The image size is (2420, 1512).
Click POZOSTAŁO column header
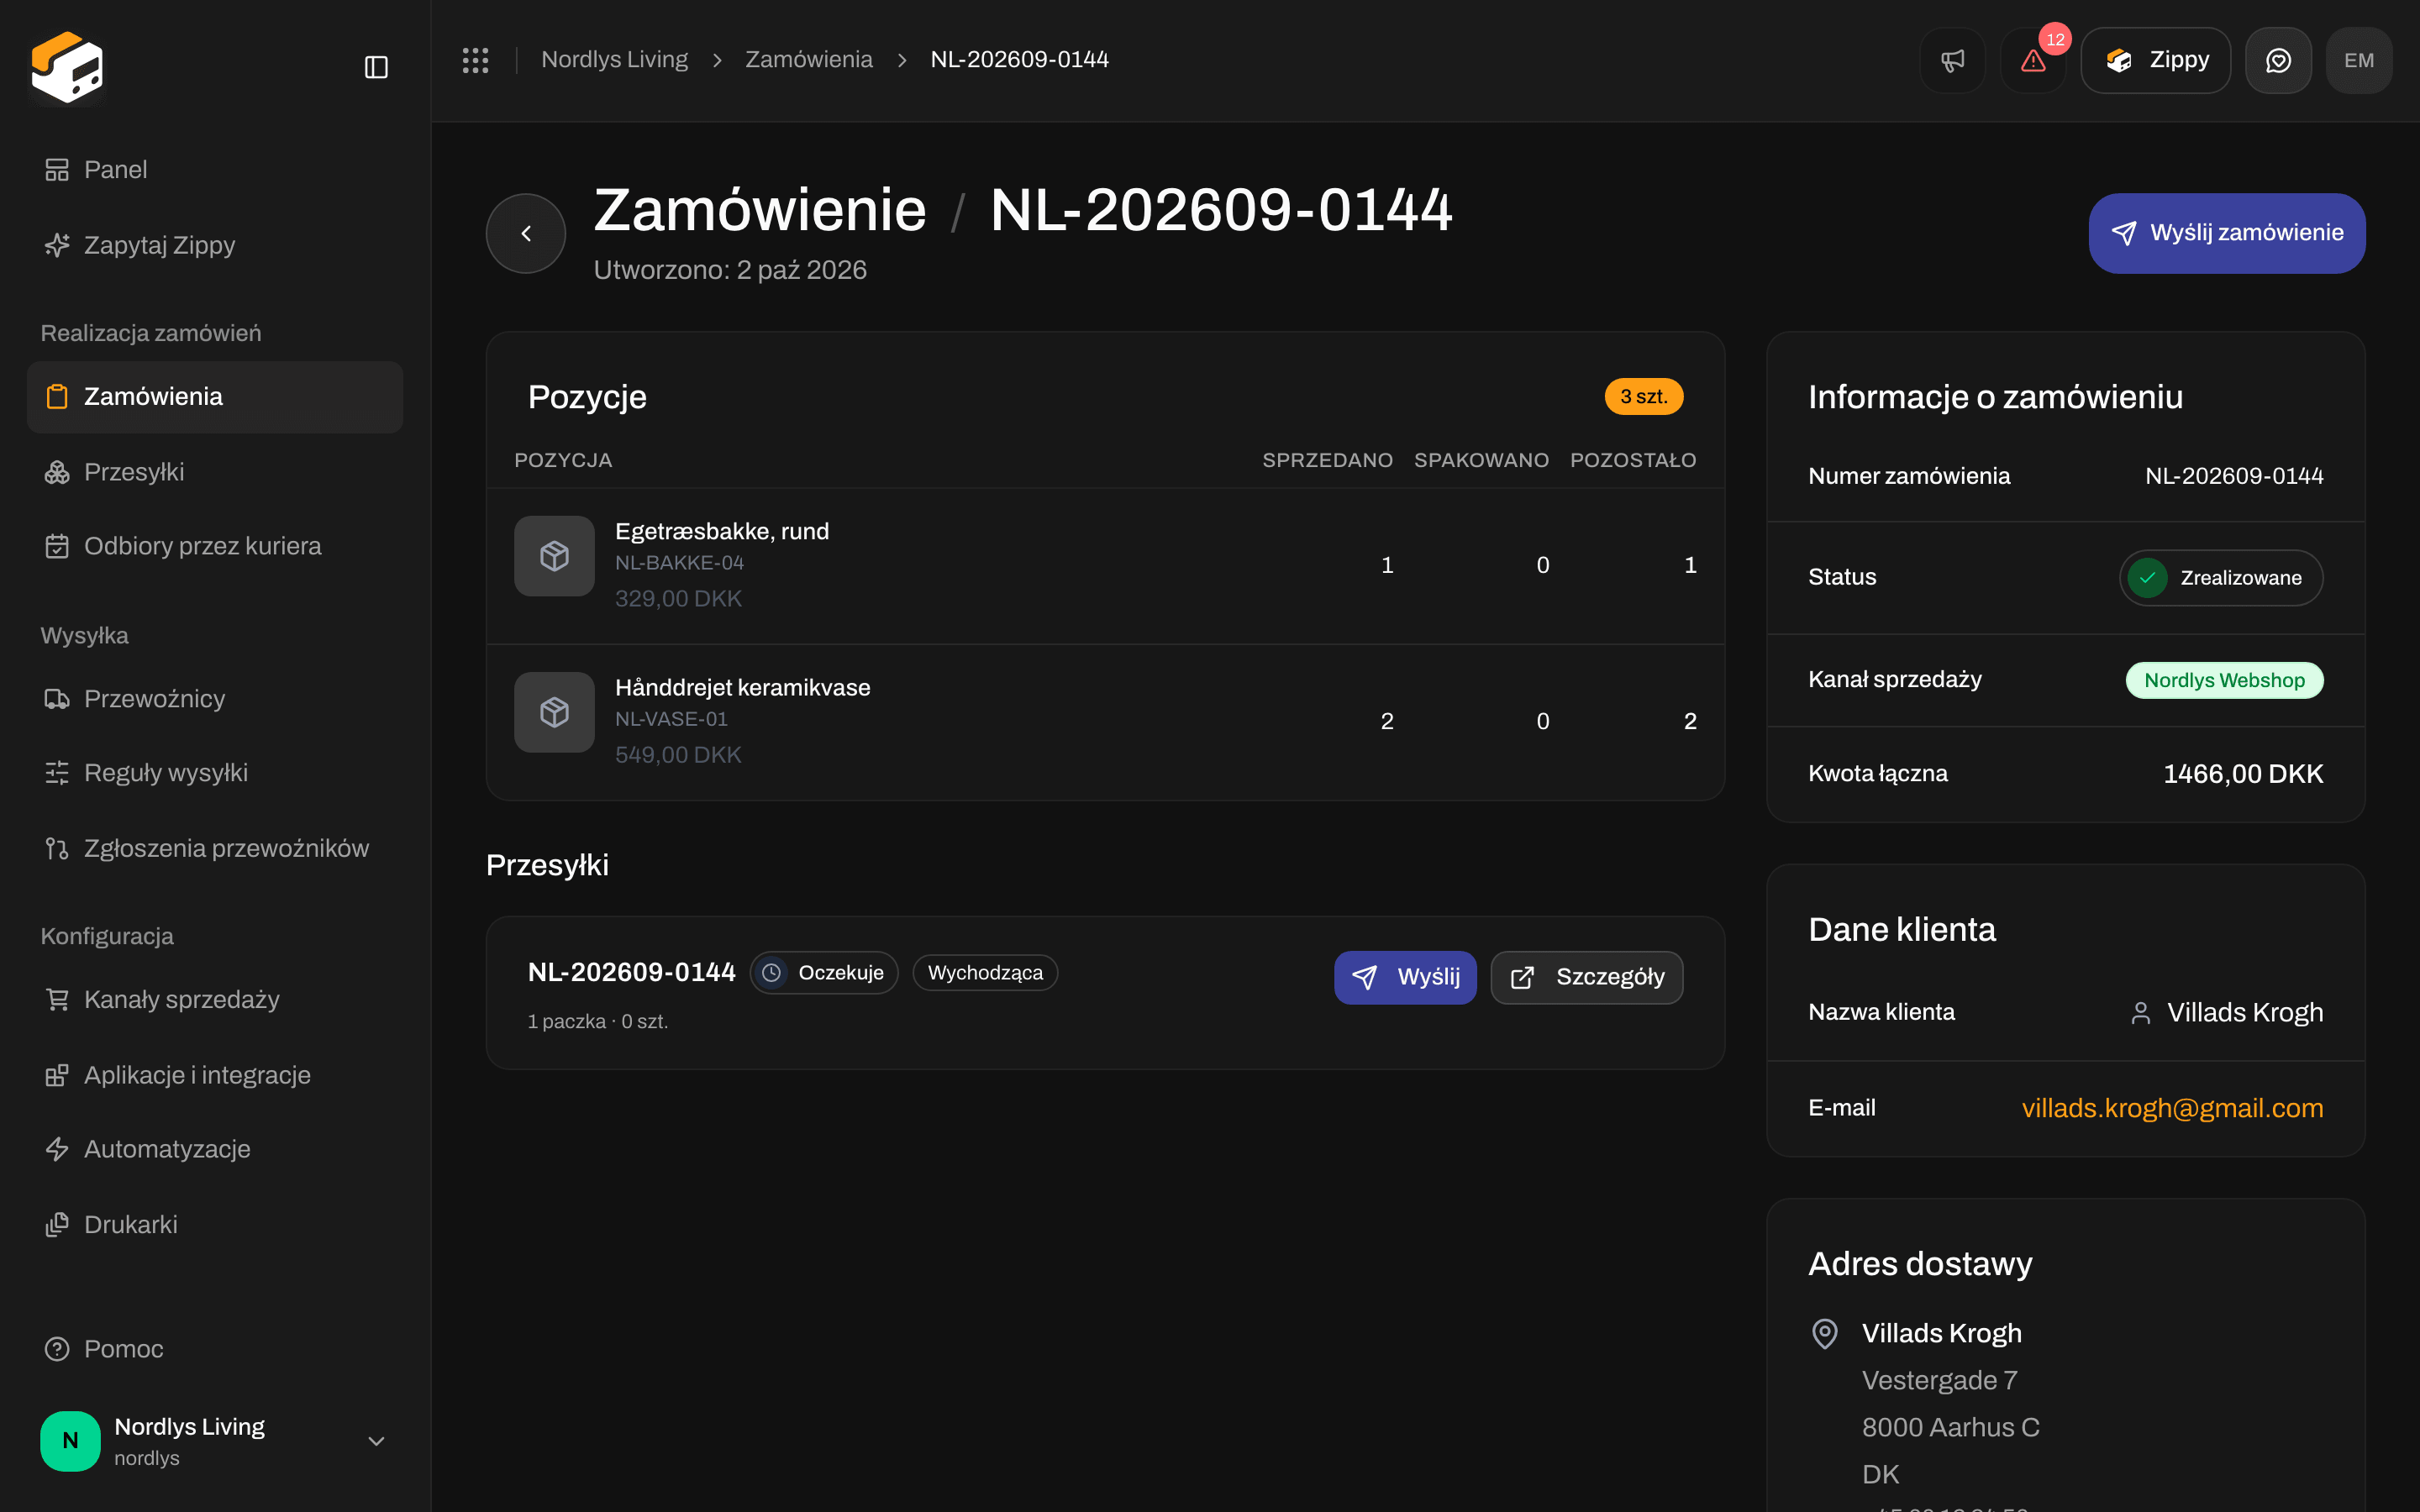click(x=1633, y=461)
